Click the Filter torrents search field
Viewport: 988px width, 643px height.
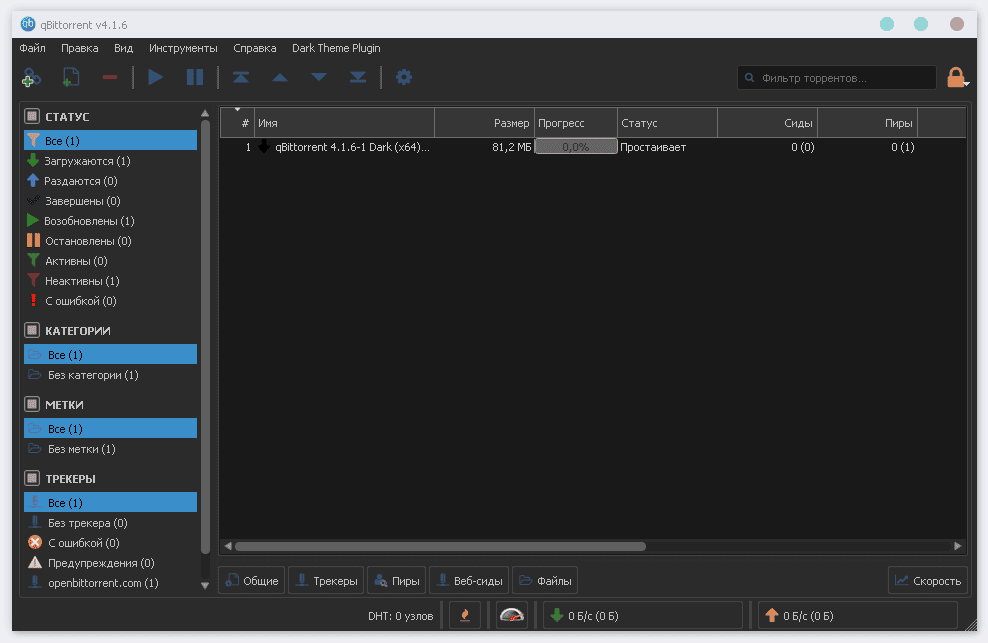point(837,78)
